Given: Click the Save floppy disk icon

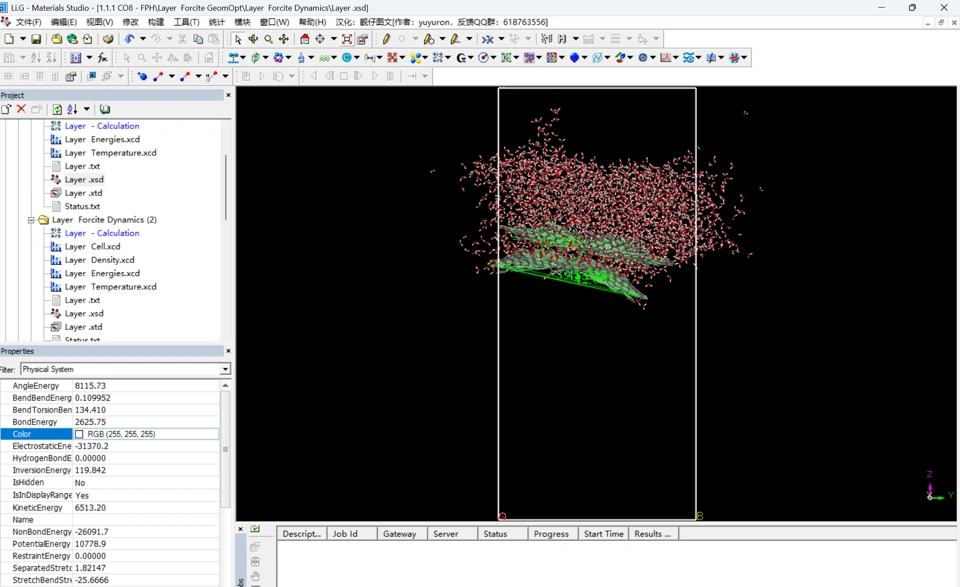Looking at the screenshot, I should (x=36, y=39).
